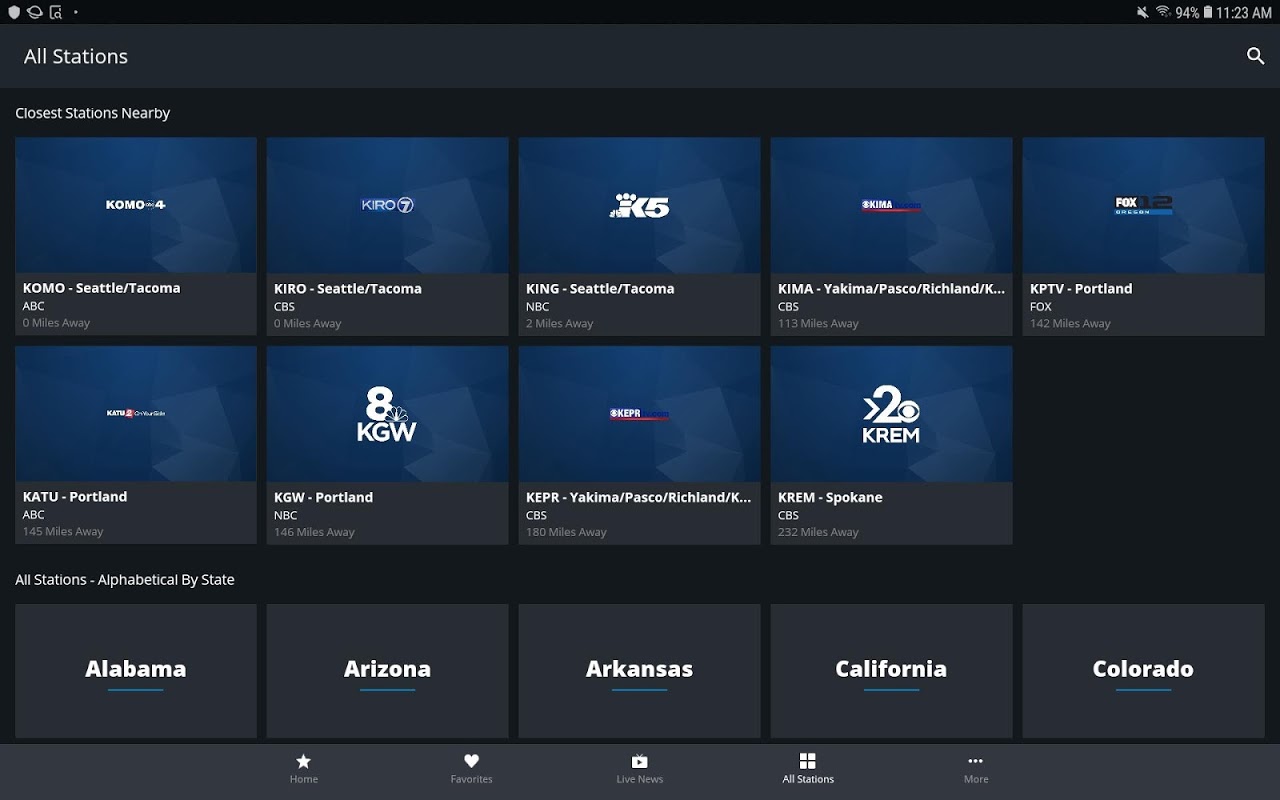Click the 'All Stations' page title
This screenshot has width=1280, height=800.
76,57
